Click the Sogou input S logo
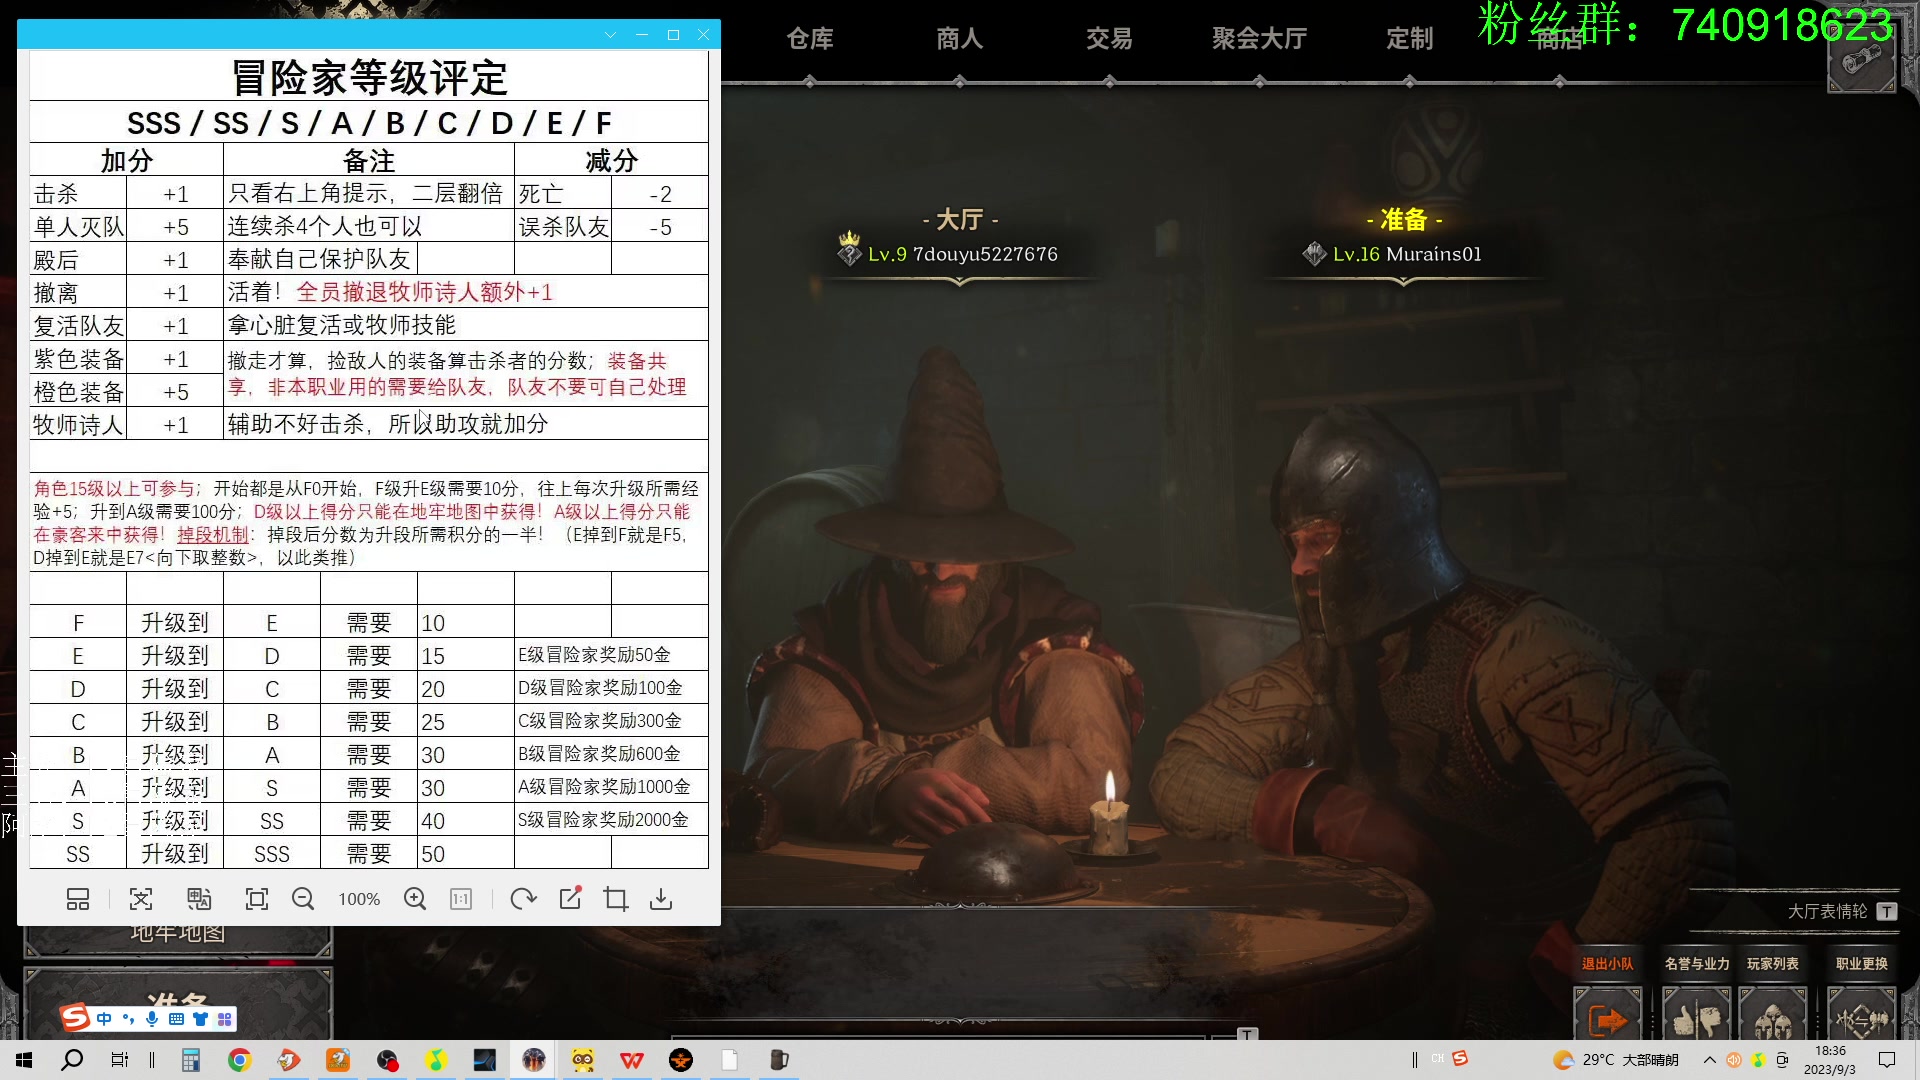Screen dimensions: 1920x1080 (x=75, y=1018)
